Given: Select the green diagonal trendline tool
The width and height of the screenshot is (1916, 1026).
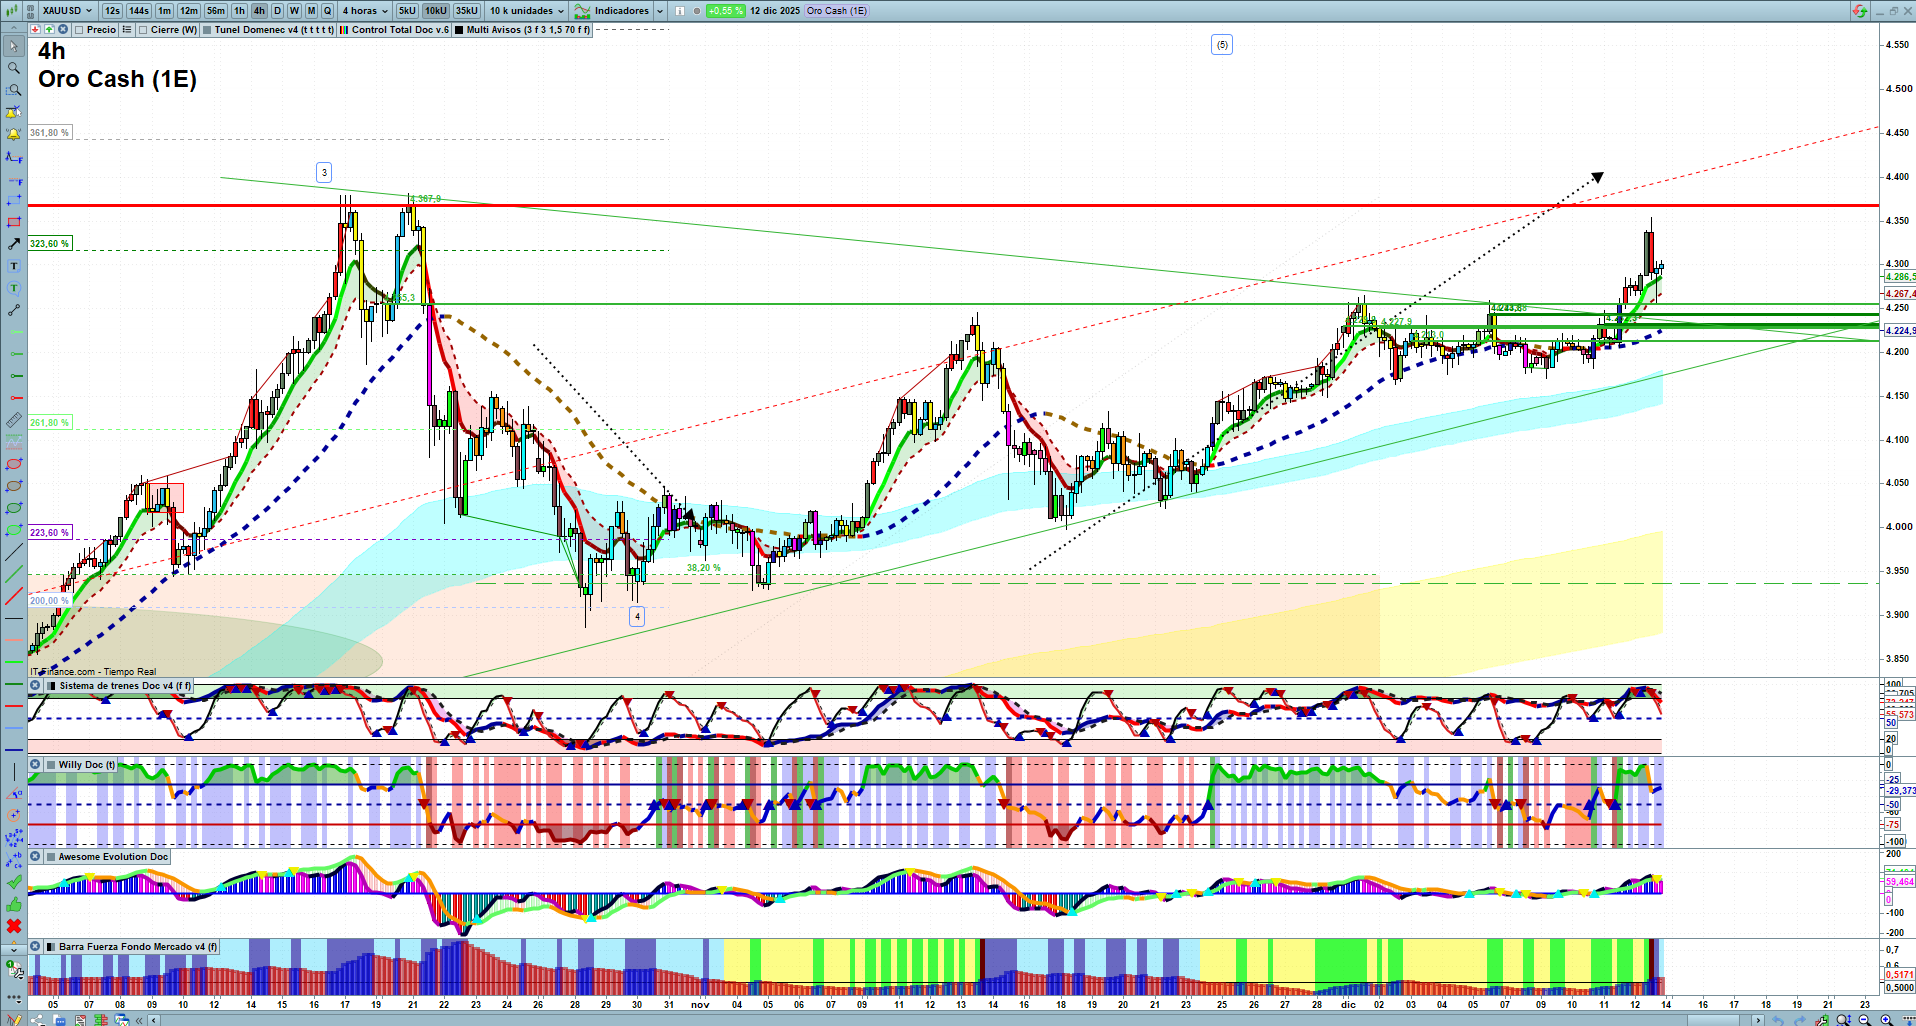Looking at the screenshot, I should 14,574.
